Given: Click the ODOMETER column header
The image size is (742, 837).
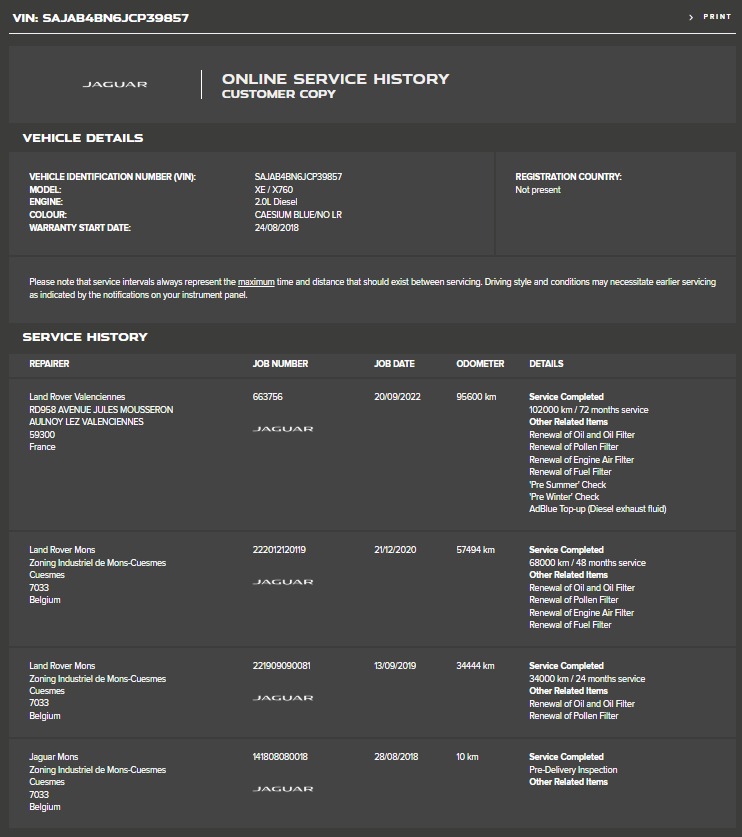Looking at the screenshot, I should (x=480, y=364).
